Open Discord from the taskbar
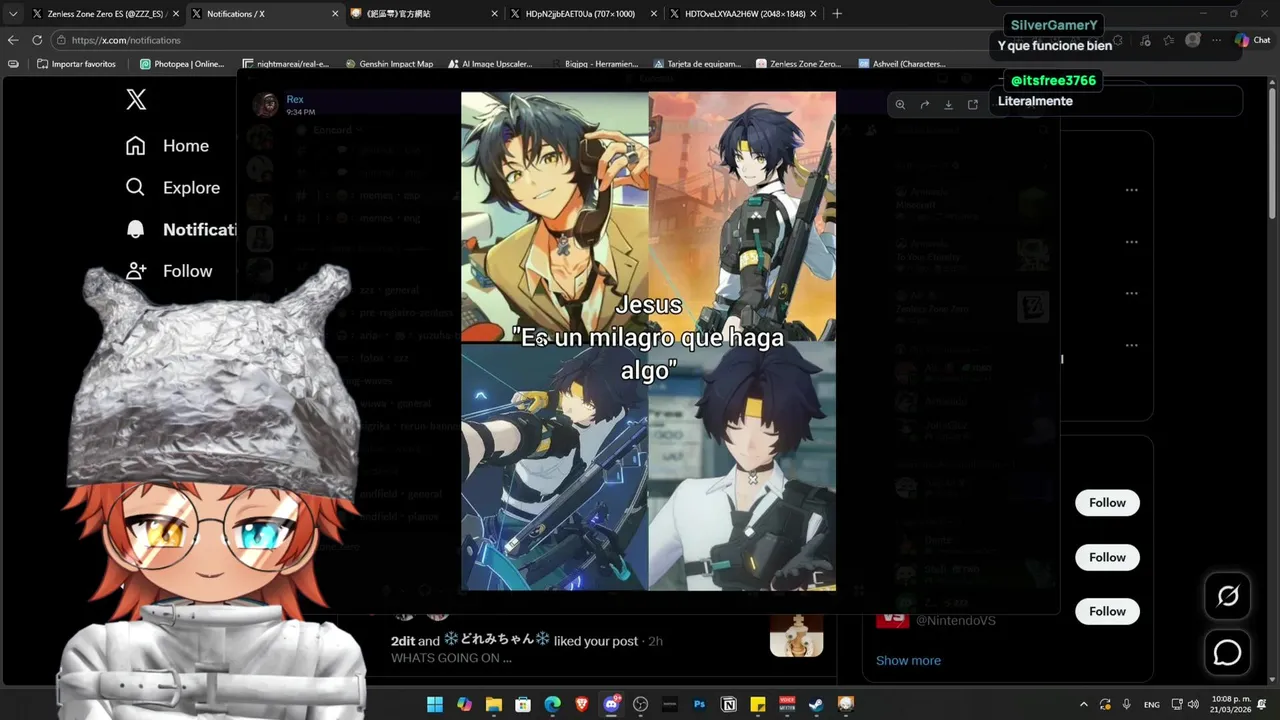1280x720 pixels. 612,704
